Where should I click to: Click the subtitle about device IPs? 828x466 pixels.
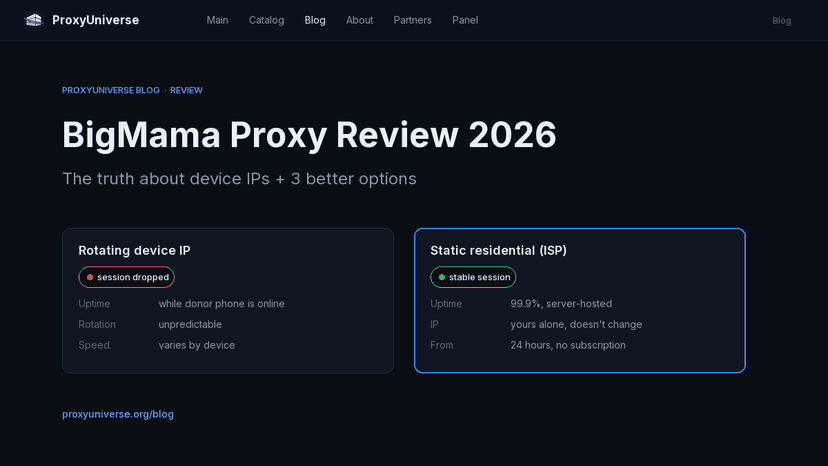pyautogui.click(x=239, y=179)
